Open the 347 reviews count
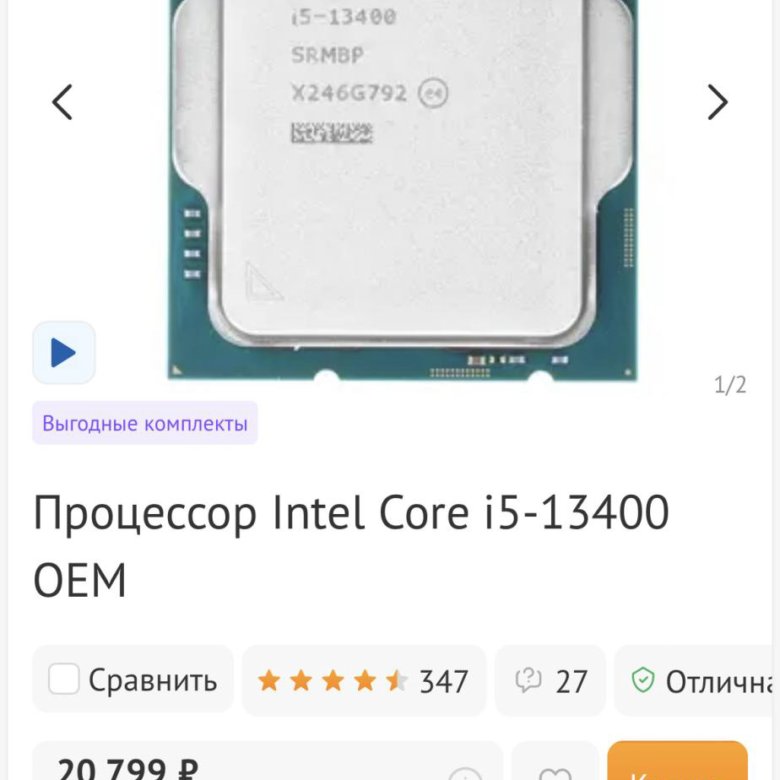The image size is (780, 780). click(444, 682)
